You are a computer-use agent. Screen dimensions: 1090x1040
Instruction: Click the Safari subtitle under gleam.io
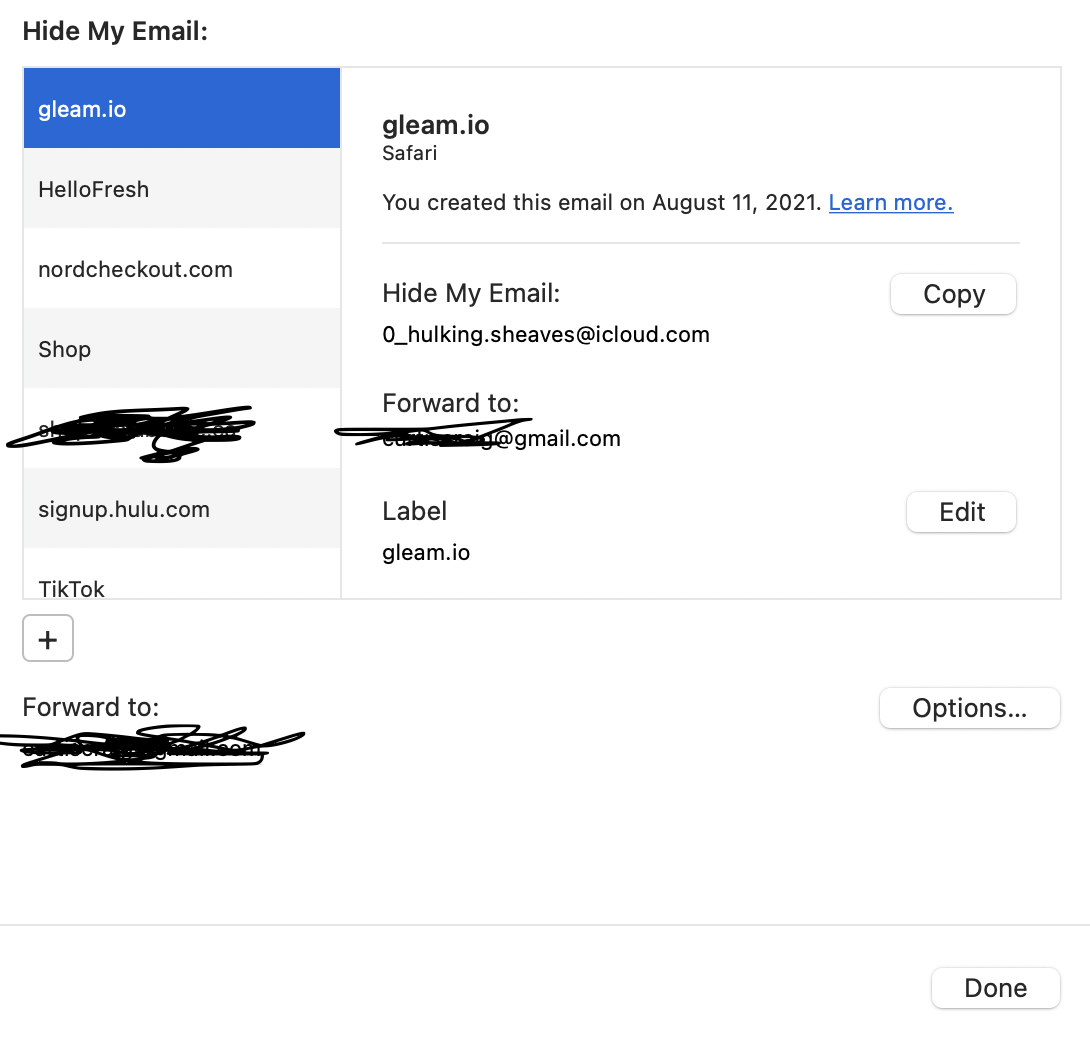pos(409,153)
